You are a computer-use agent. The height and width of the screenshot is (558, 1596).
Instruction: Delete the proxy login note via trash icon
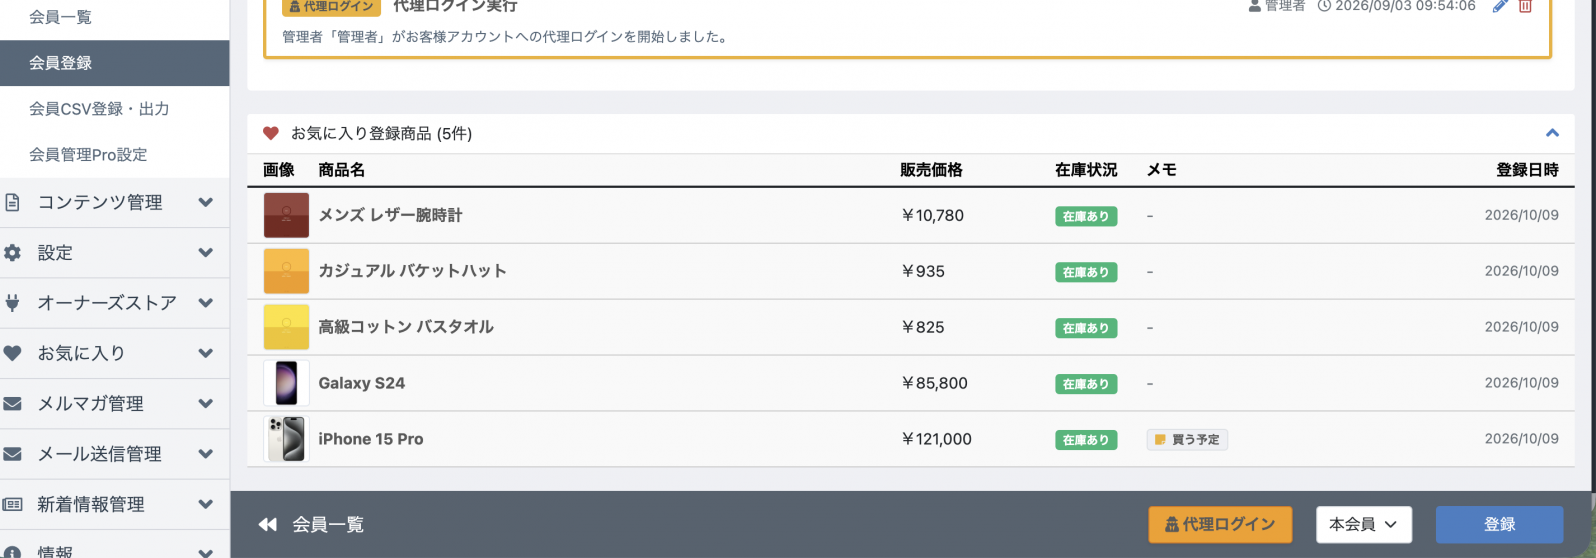coord(1525,6)
